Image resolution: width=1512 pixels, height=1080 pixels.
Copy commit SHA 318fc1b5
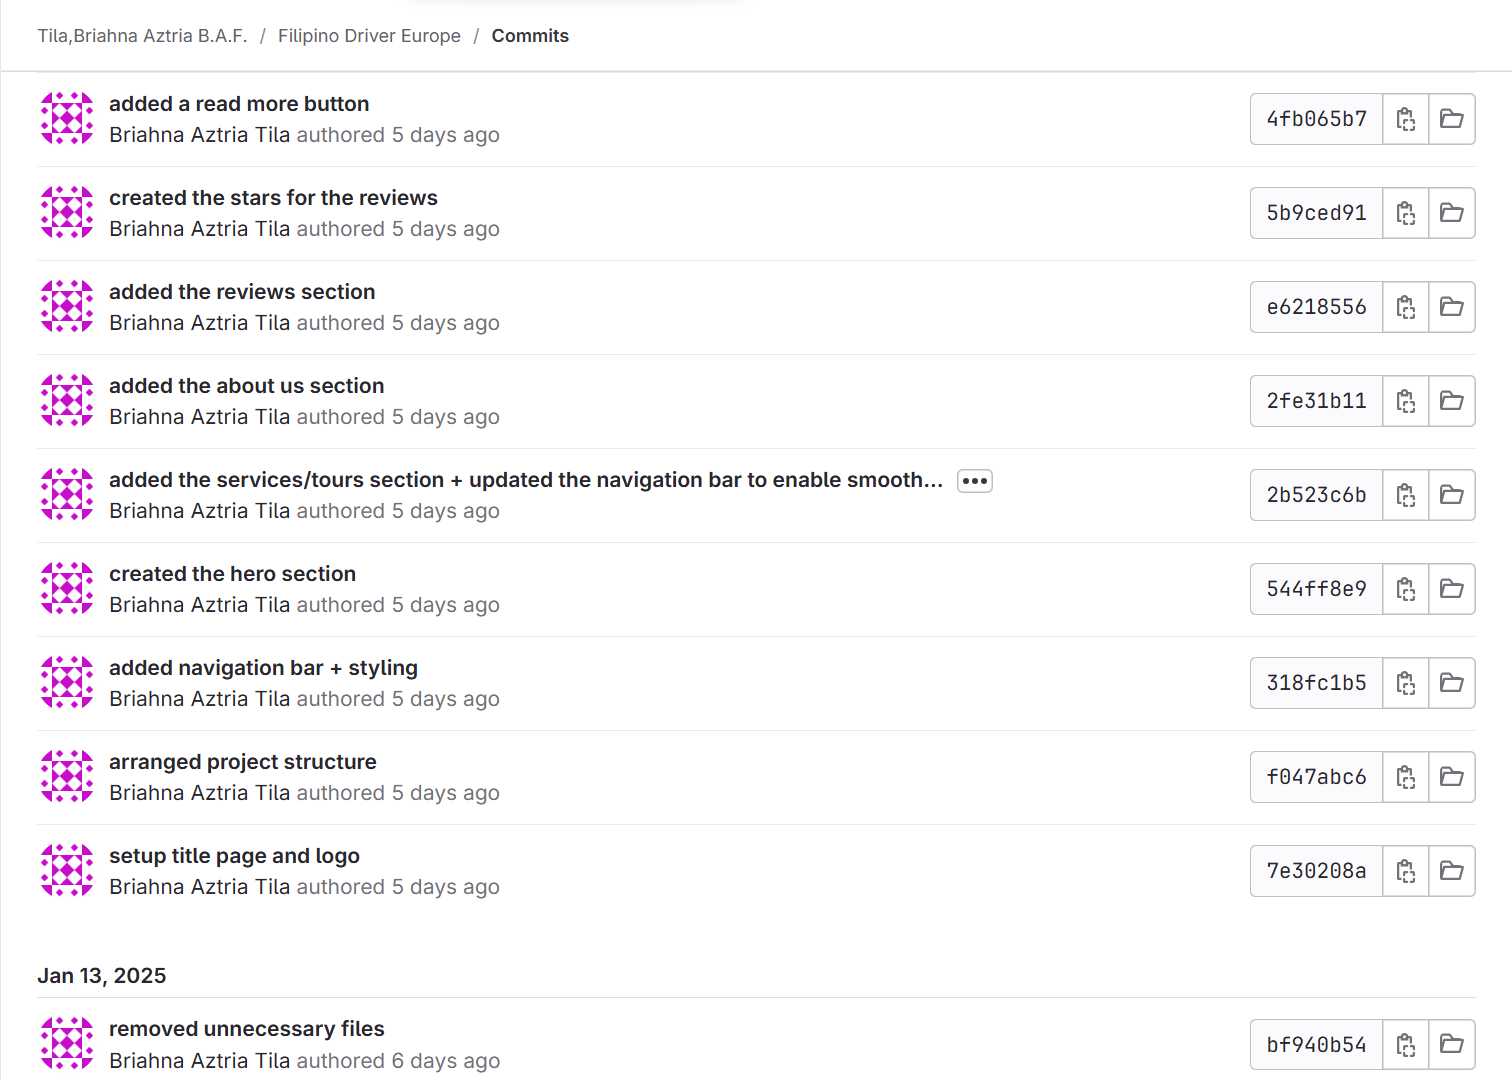(x=1405, y=683)
